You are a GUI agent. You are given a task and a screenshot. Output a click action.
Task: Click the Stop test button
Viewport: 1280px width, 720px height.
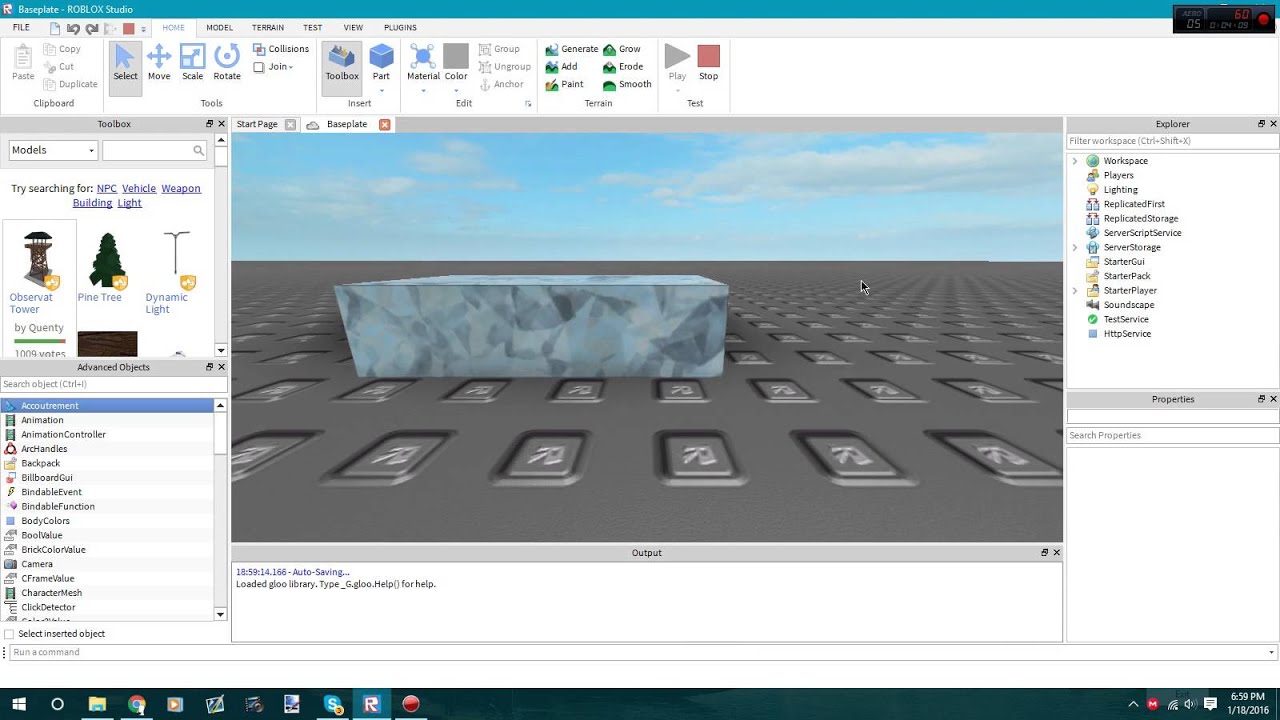(709, 62)
